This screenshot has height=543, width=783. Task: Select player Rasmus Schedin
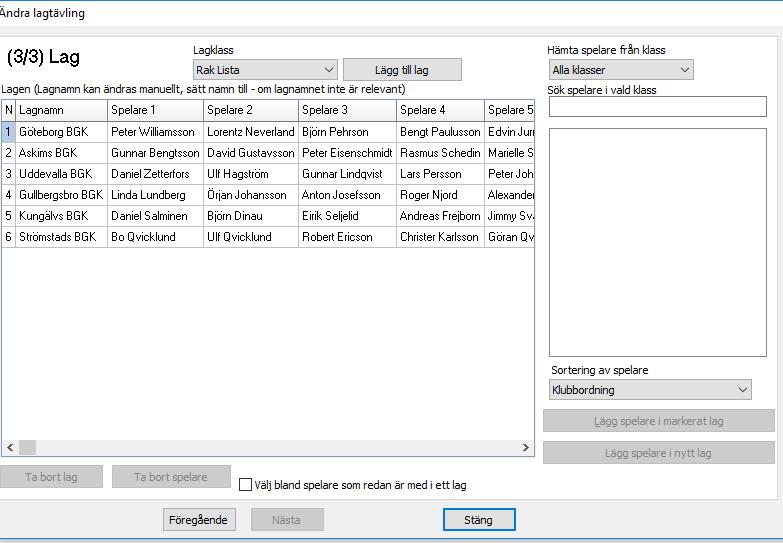[x=440, y=153]
